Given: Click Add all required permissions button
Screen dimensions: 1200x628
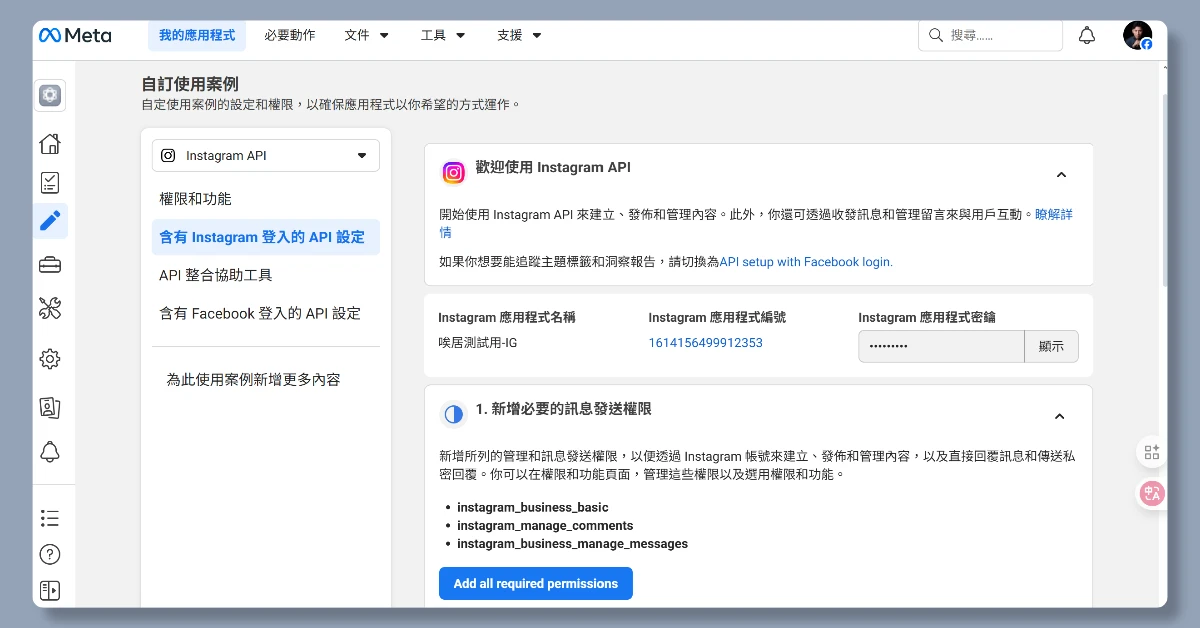Looking at the screenshot, I should 536,583.
